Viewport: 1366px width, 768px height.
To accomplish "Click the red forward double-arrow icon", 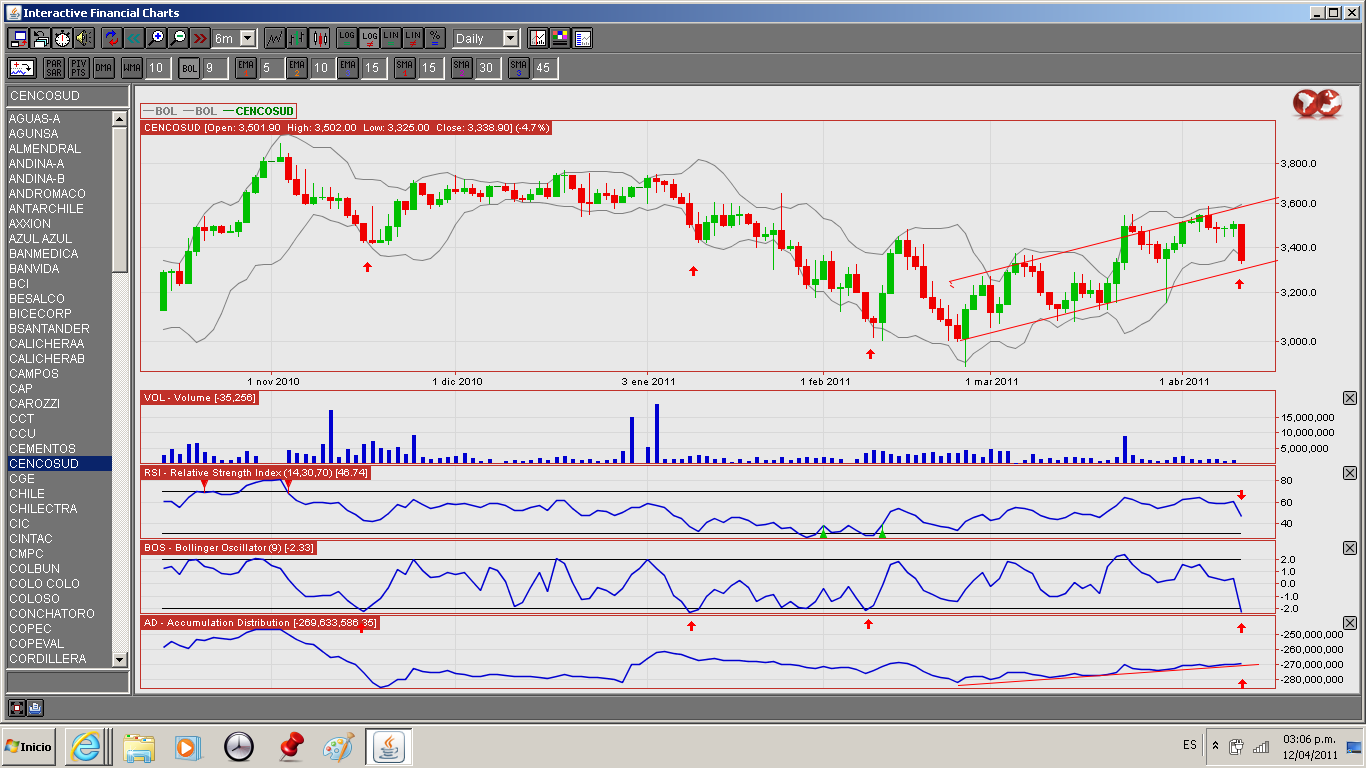I will coord(200,38).
